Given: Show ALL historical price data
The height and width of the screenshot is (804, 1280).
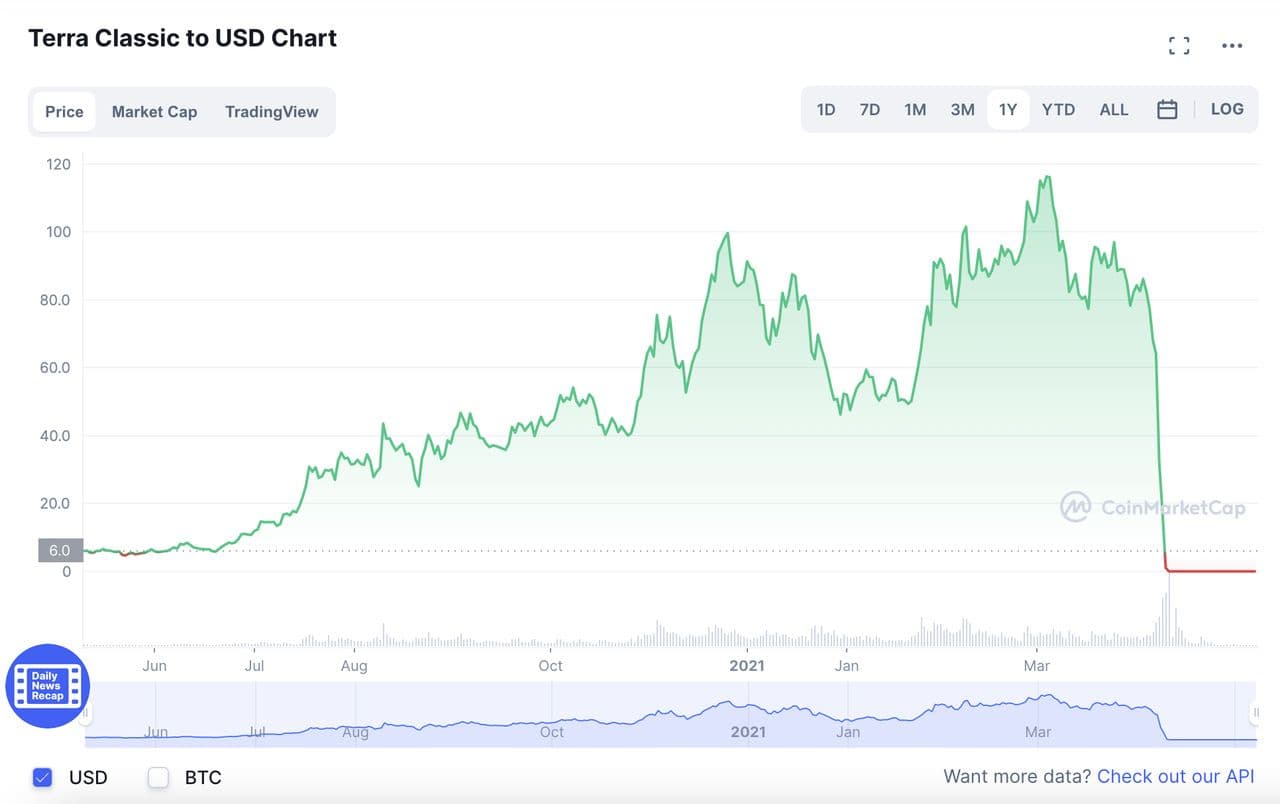Looking at the screenshot, I should [x=1113, y=110].
